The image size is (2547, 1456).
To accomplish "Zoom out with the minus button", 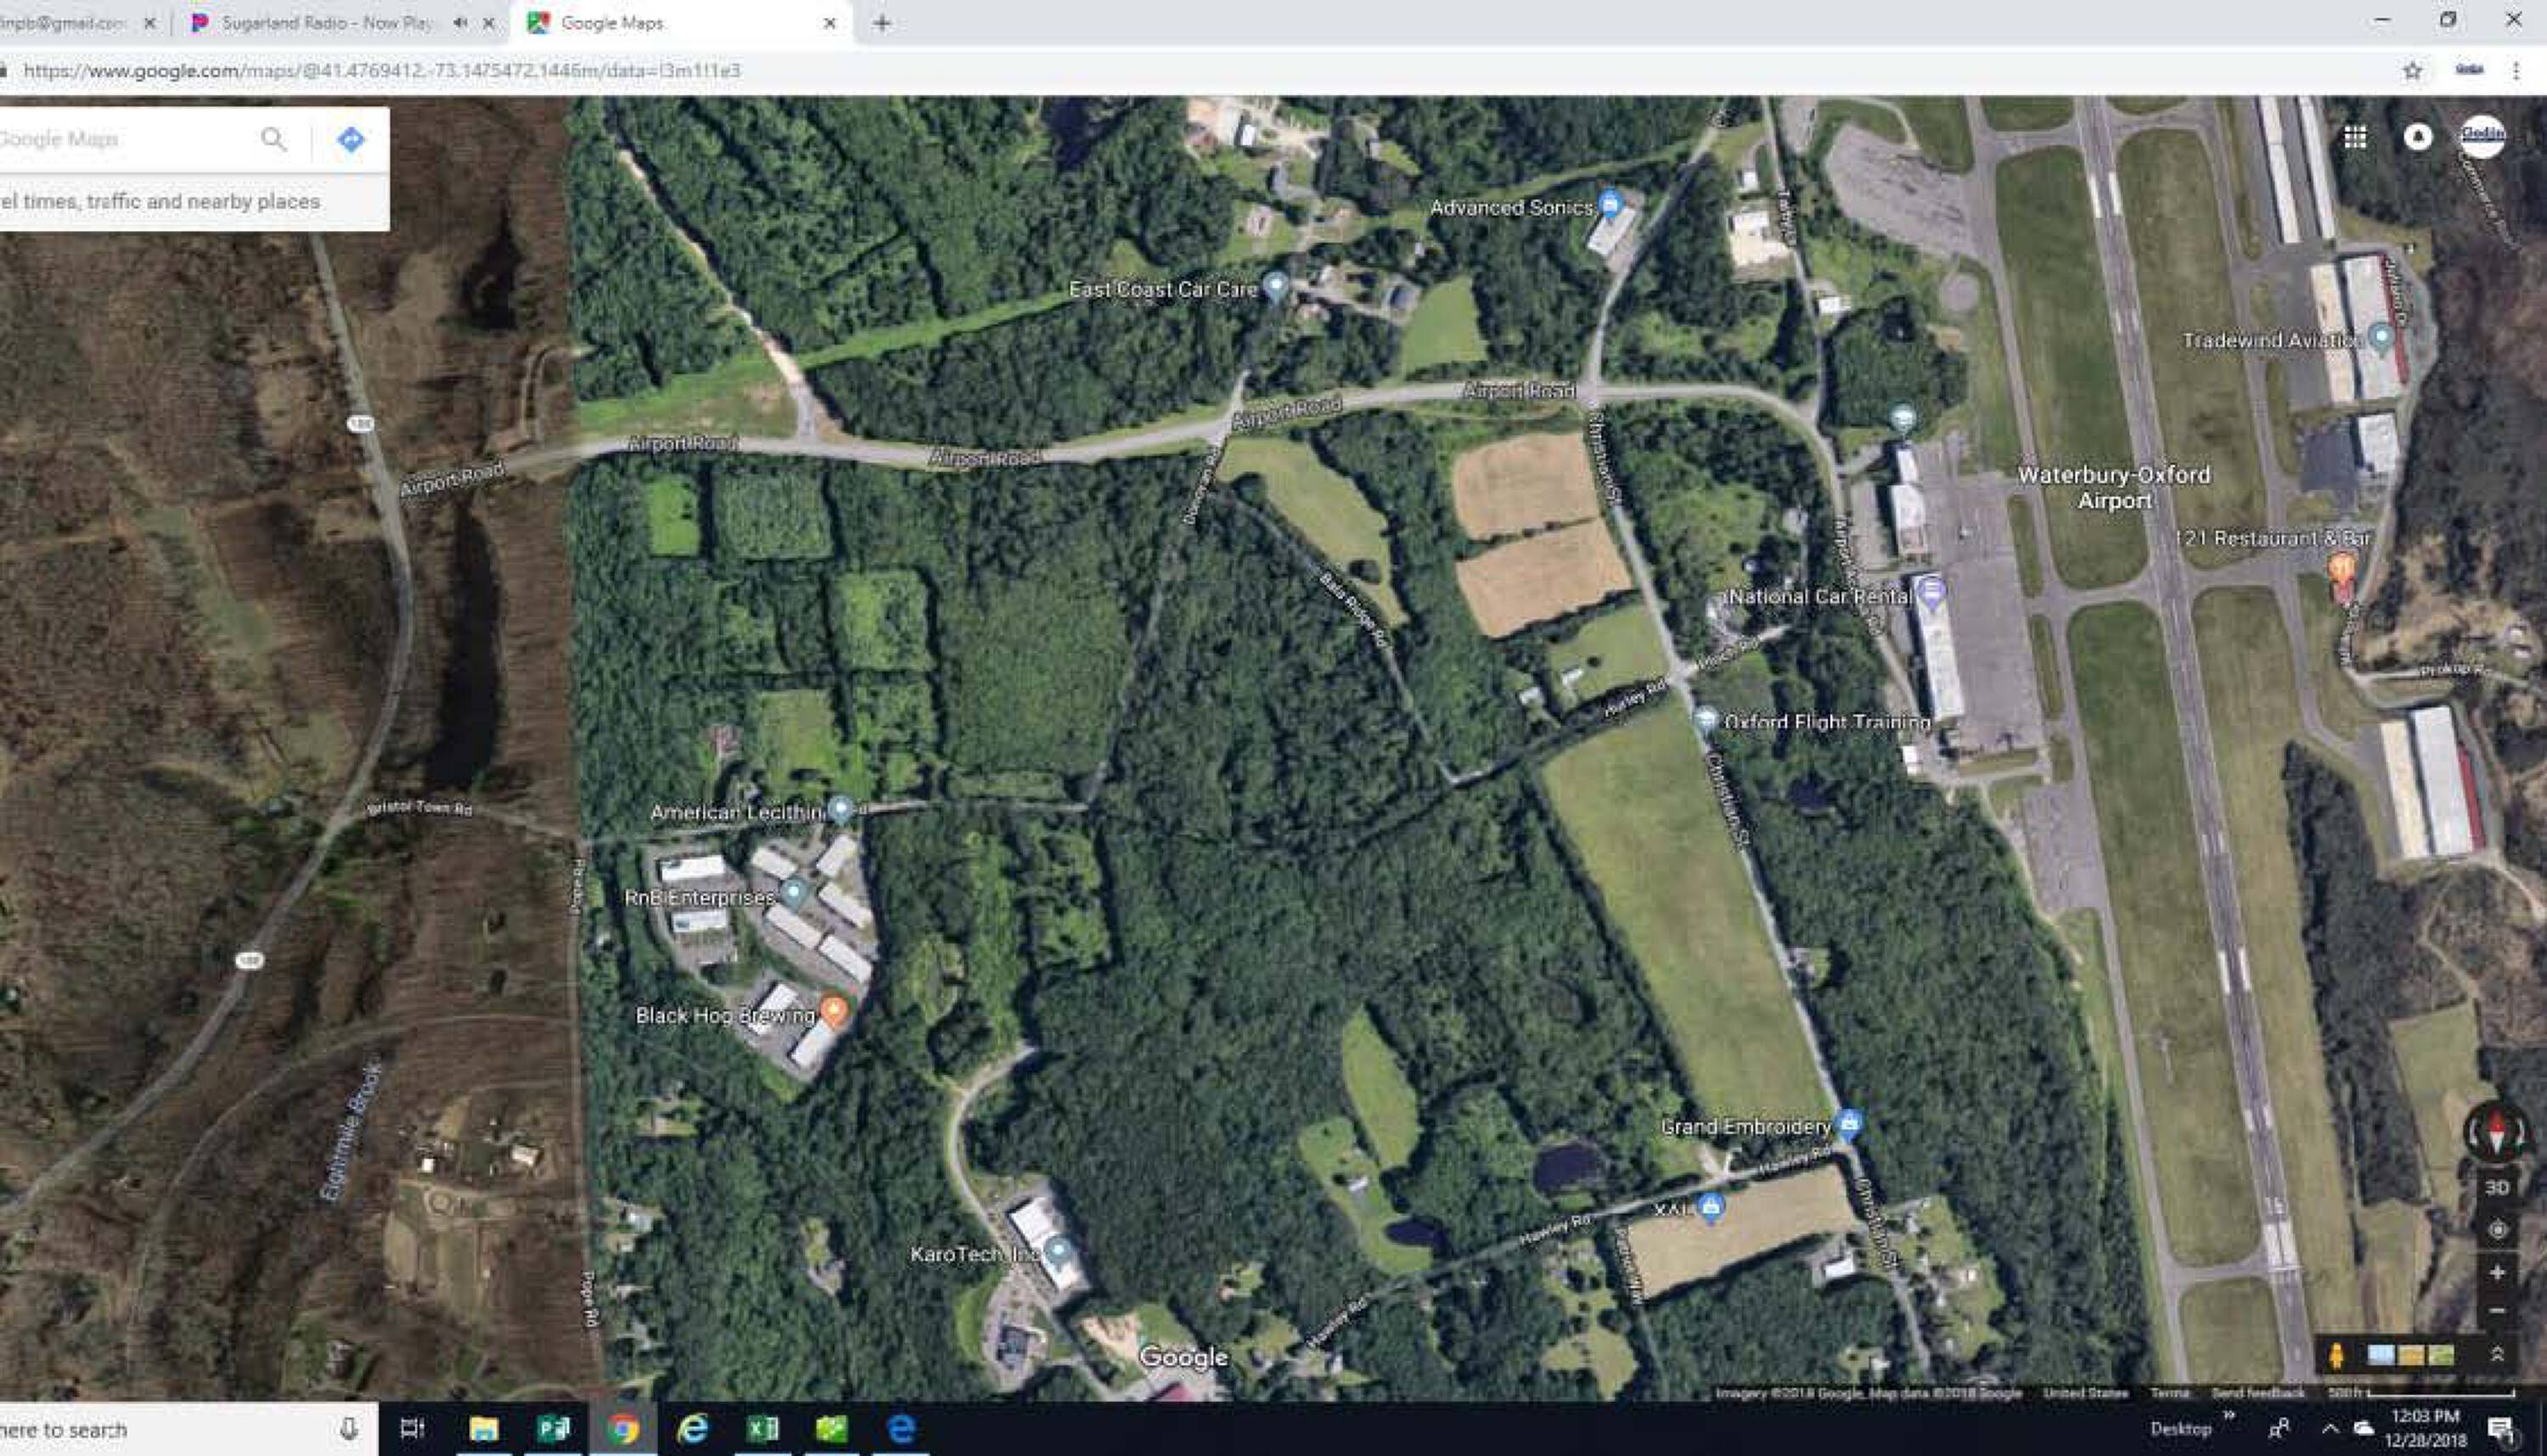I will tap(2497, 1311).
